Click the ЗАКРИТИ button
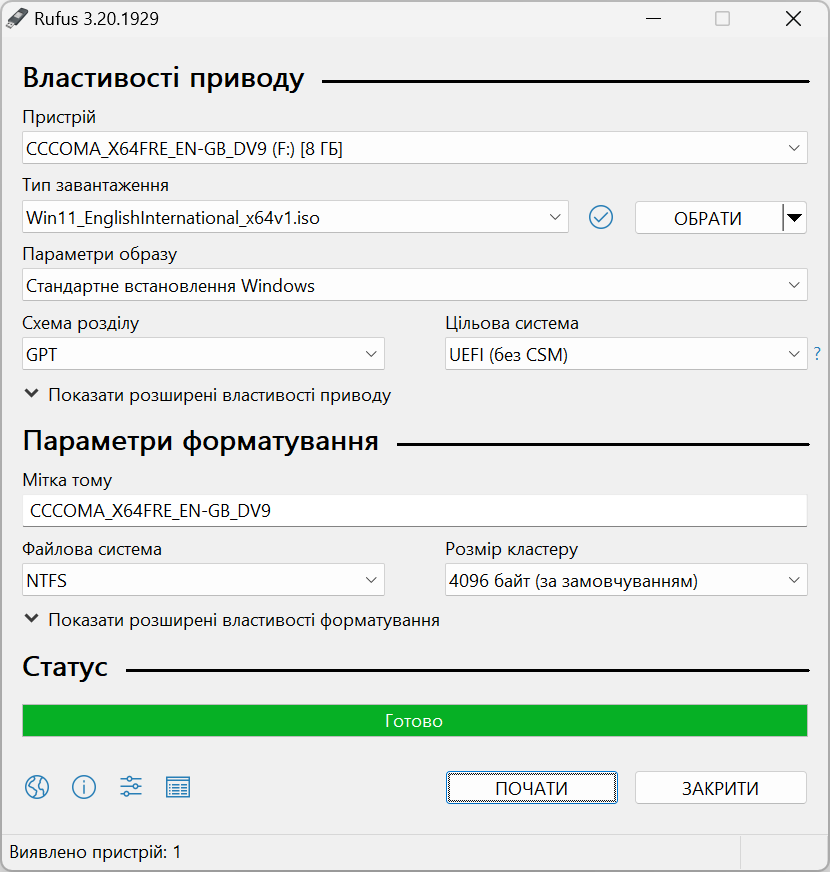 pyautogui.click(x=720, y=787)
